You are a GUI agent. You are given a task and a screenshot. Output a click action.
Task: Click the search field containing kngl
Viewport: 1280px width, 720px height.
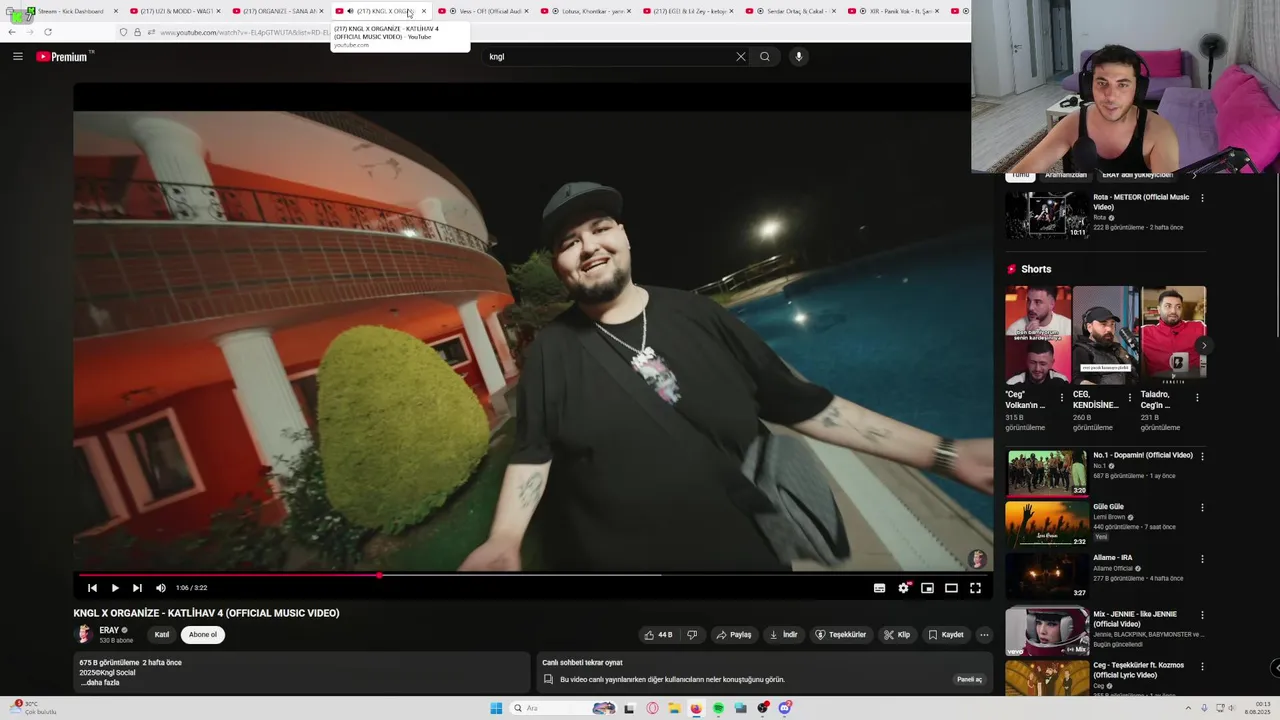[608, 56]
